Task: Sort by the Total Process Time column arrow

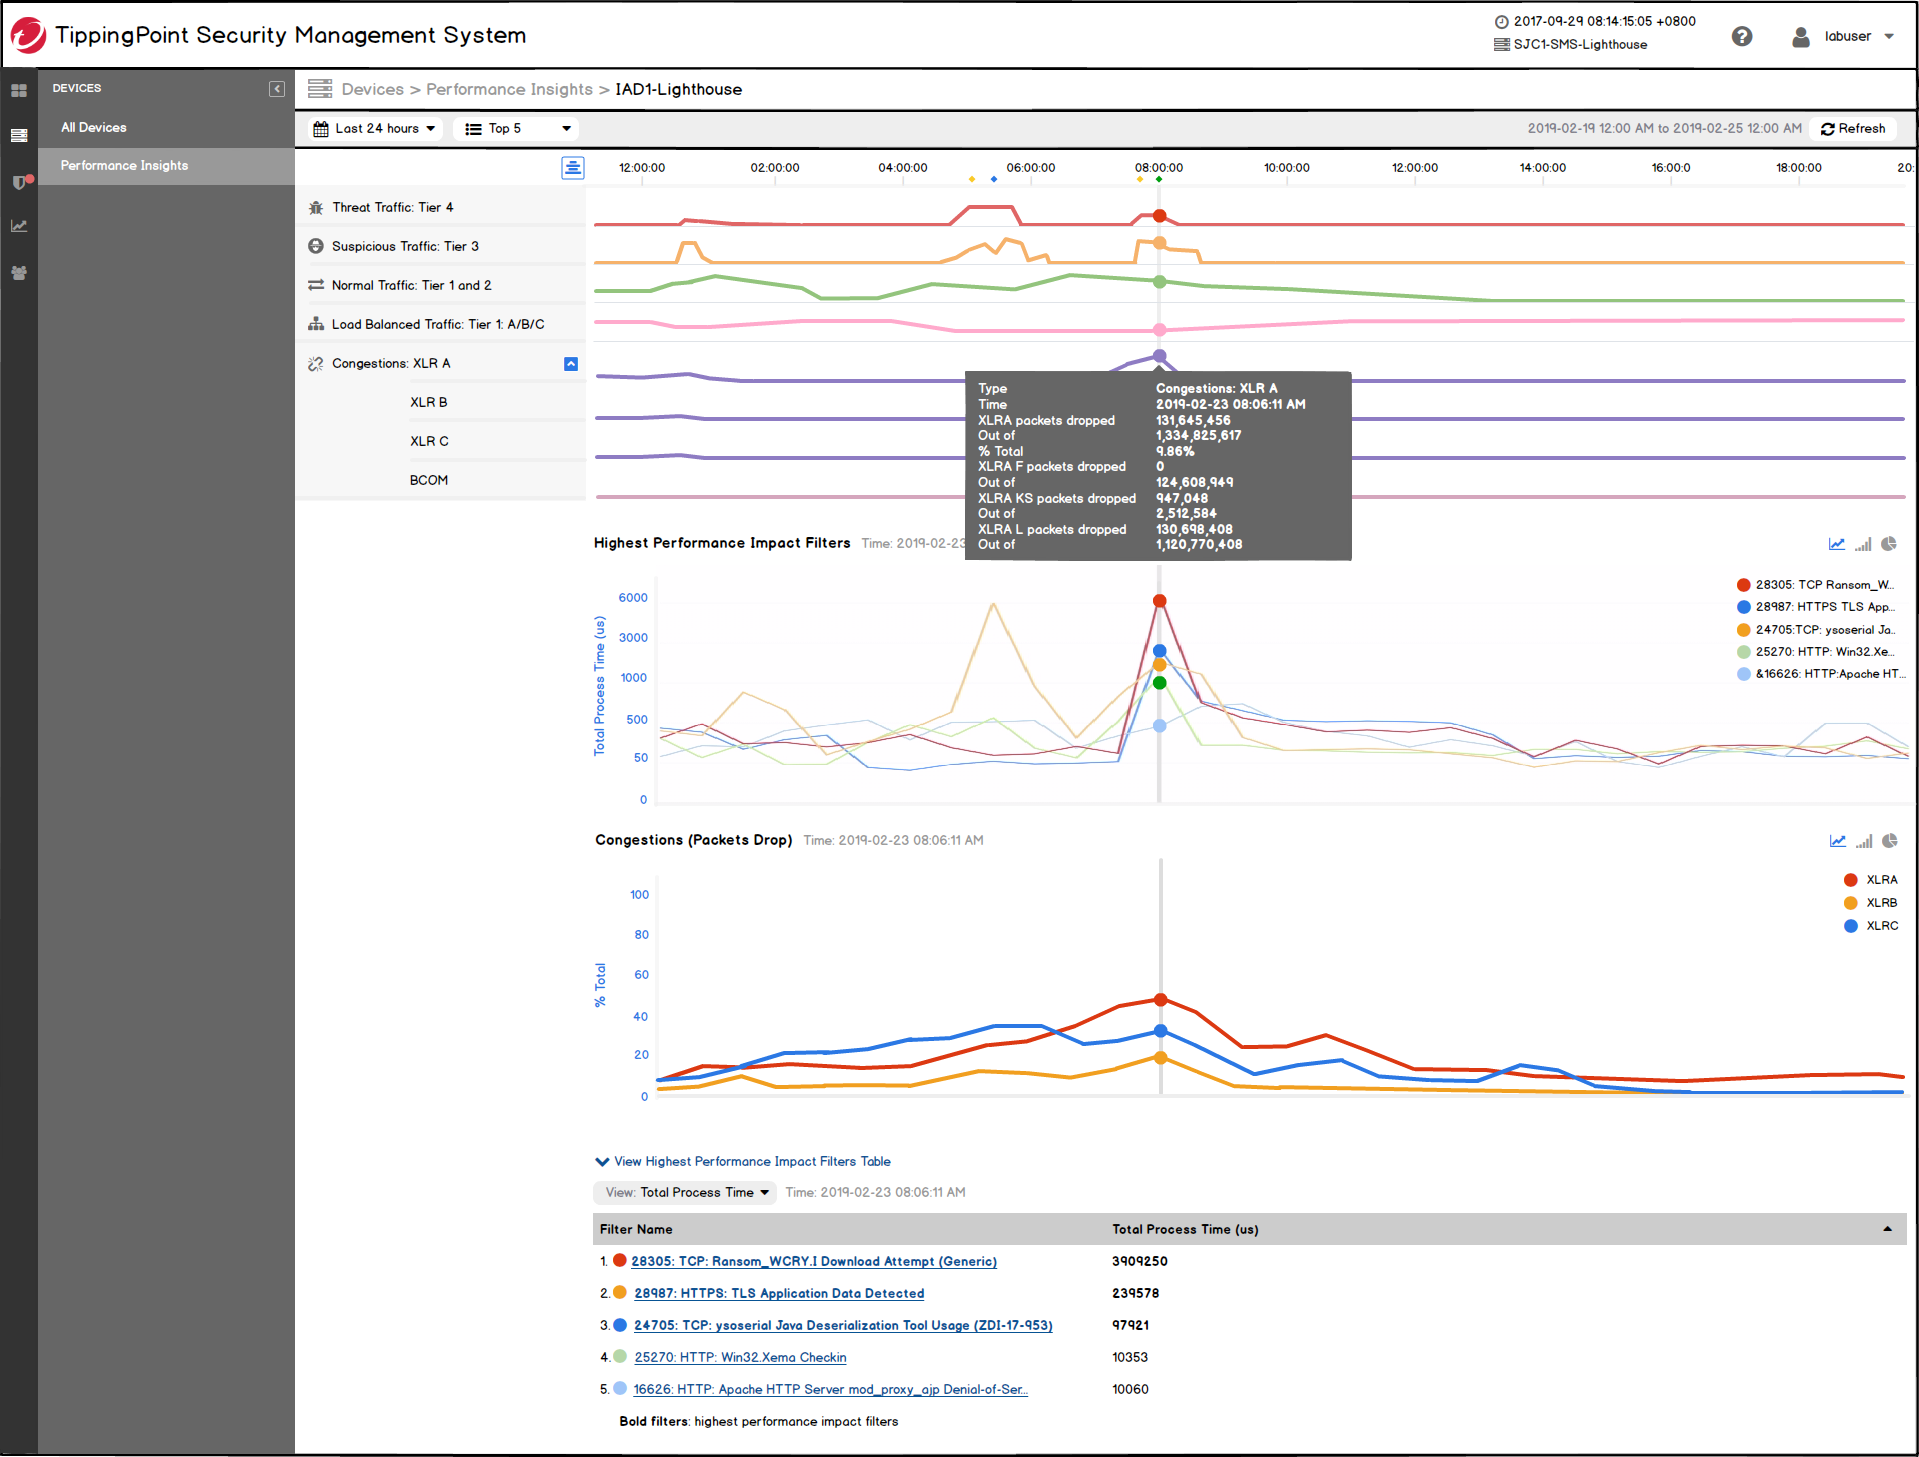Action: click(1888, 1229)
